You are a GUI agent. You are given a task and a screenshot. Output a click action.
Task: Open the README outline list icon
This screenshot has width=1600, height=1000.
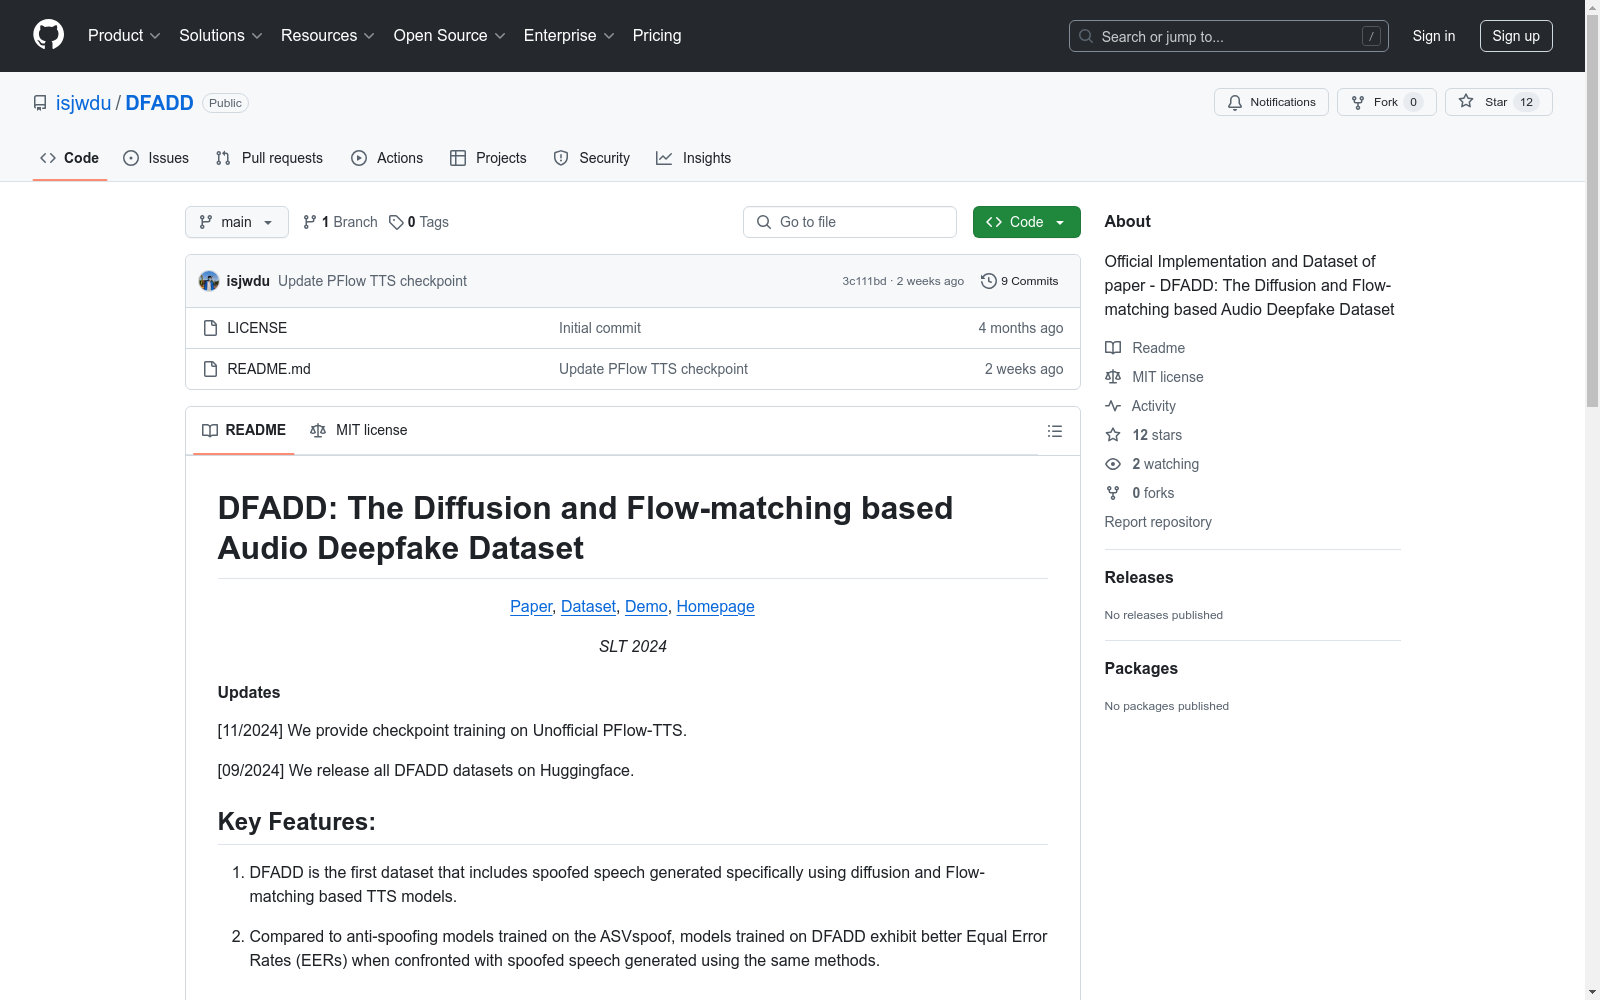coord(1054,431)
